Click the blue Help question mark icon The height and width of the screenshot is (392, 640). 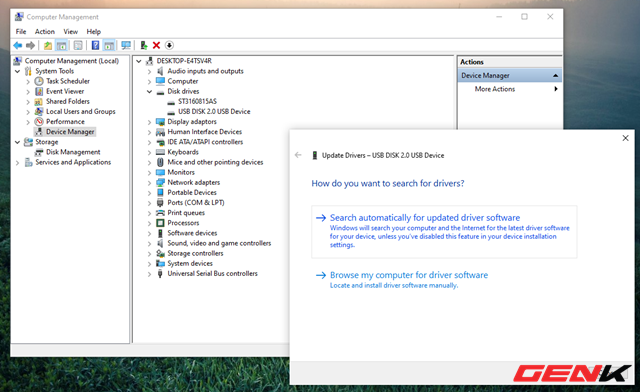95,45
